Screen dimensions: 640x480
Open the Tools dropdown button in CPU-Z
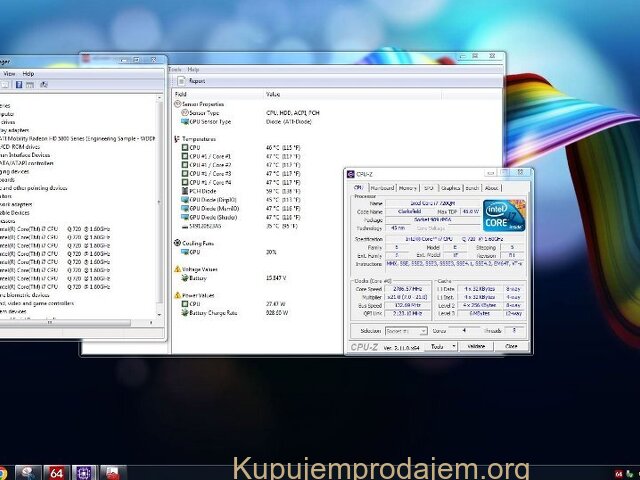pos(437,346)
